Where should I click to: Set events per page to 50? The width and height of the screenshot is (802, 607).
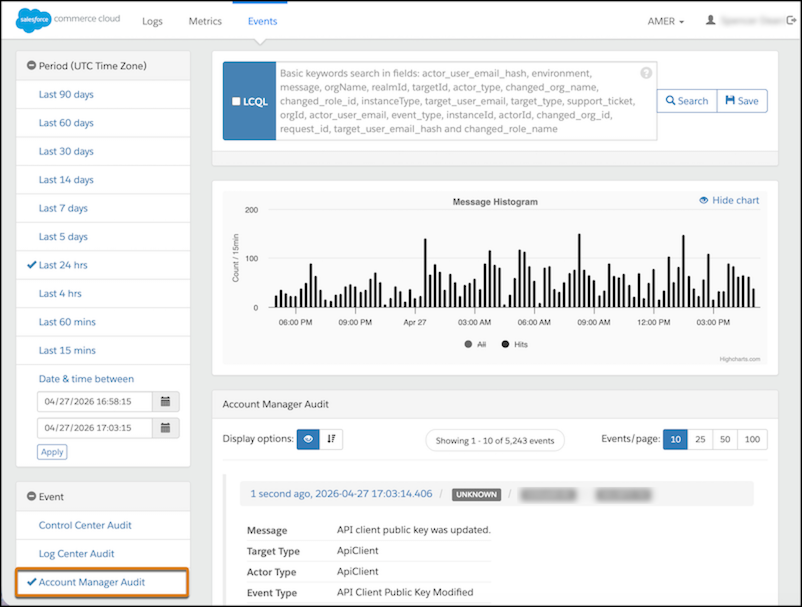[725, 439]
